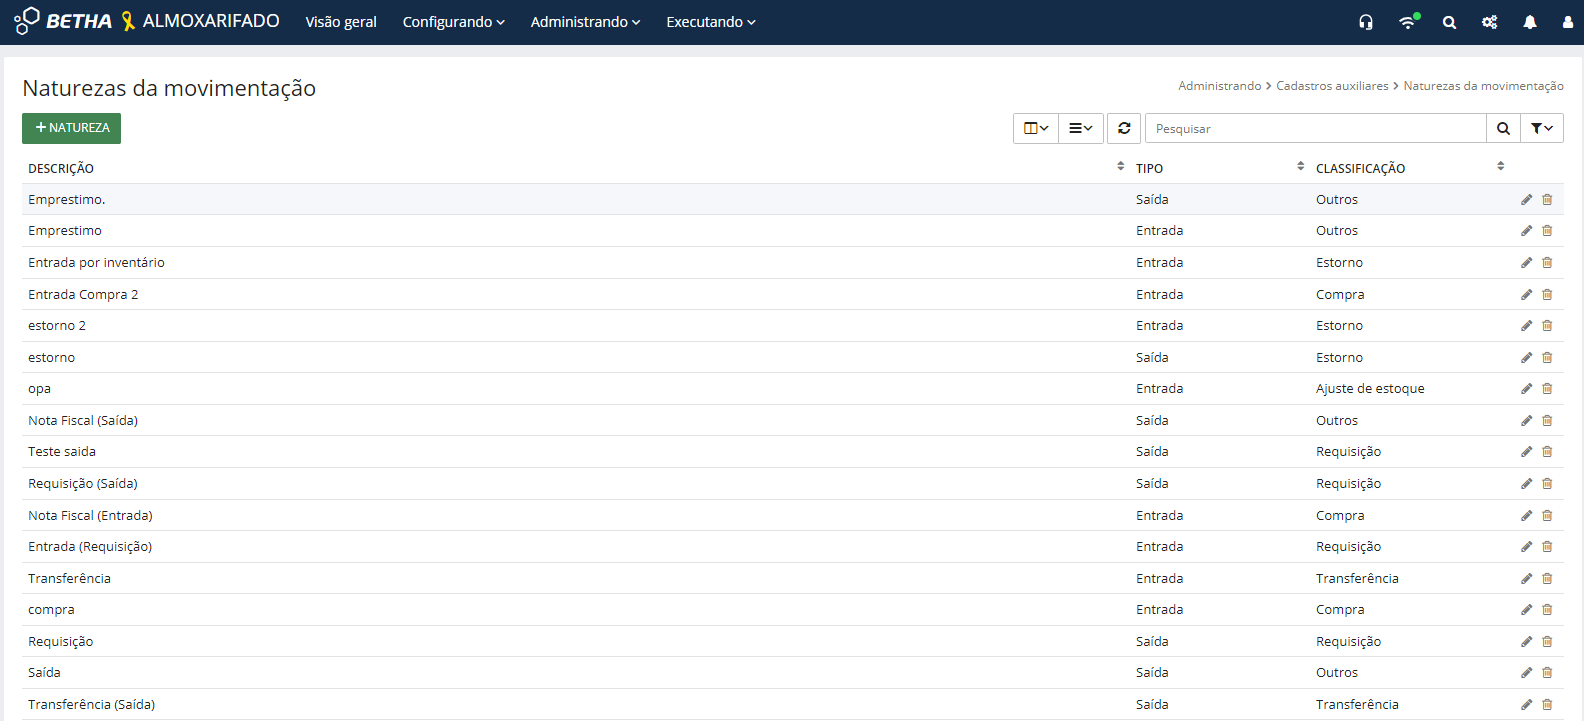Open Cadastros auxiliares breadcrumb link

(x=1332, y=86)
